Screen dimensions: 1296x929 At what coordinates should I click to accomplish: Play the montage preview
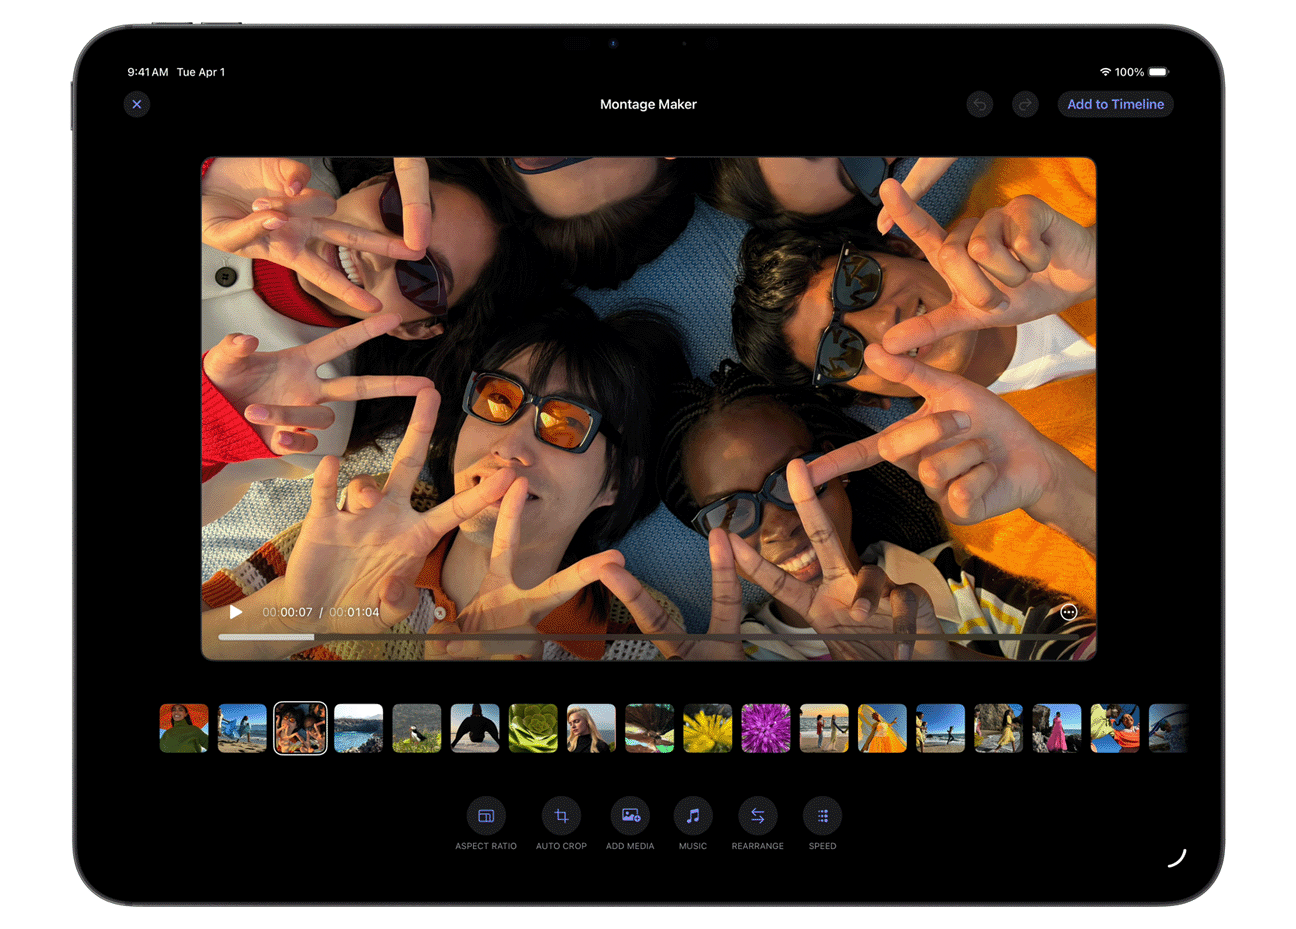(x=236, y=611)
